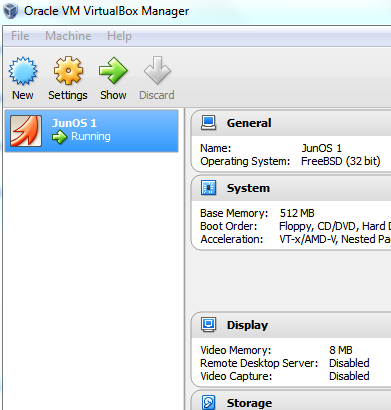Click the VirtualBox cube icon in title bar
The width and height of the screenshot is (391, 410).
click(10, 11)
